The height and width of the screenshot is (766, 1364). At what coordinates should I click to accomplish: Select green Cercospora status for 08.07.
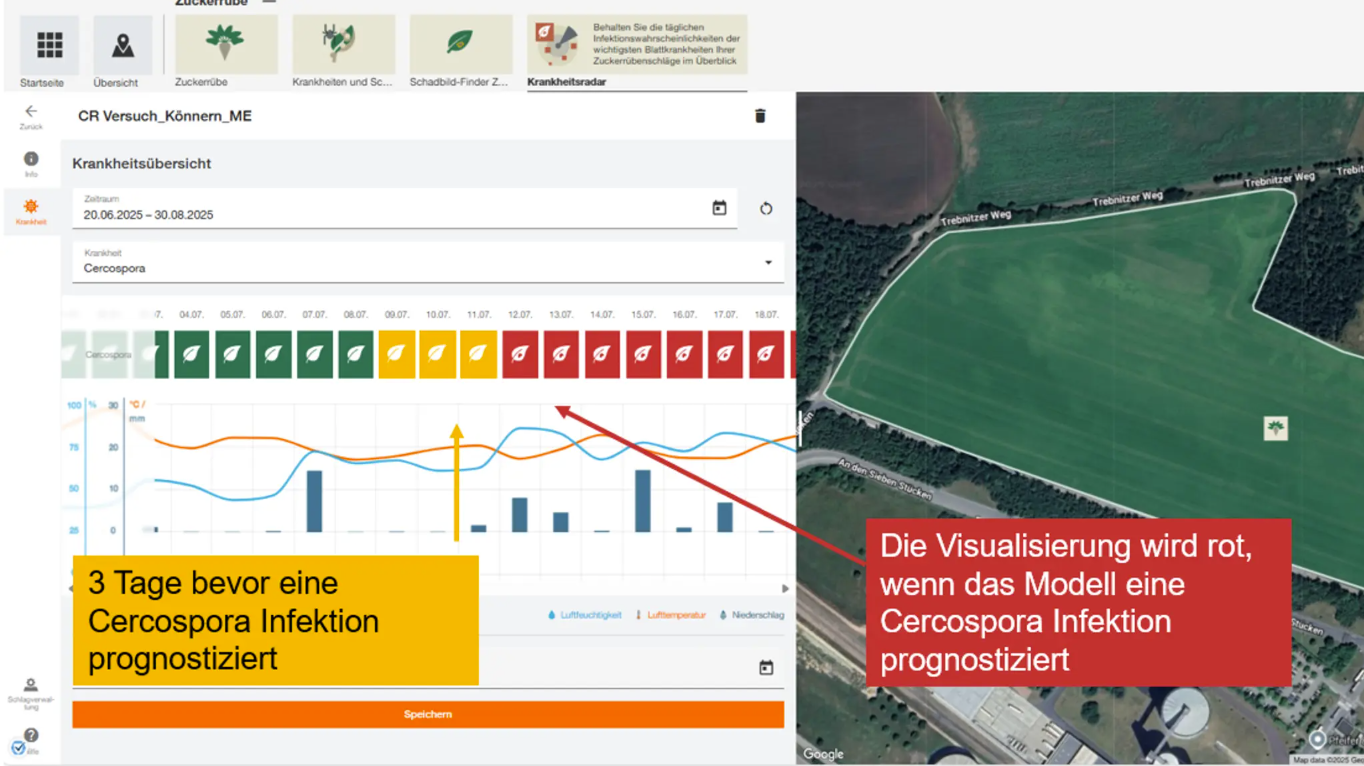coord(355,354)
